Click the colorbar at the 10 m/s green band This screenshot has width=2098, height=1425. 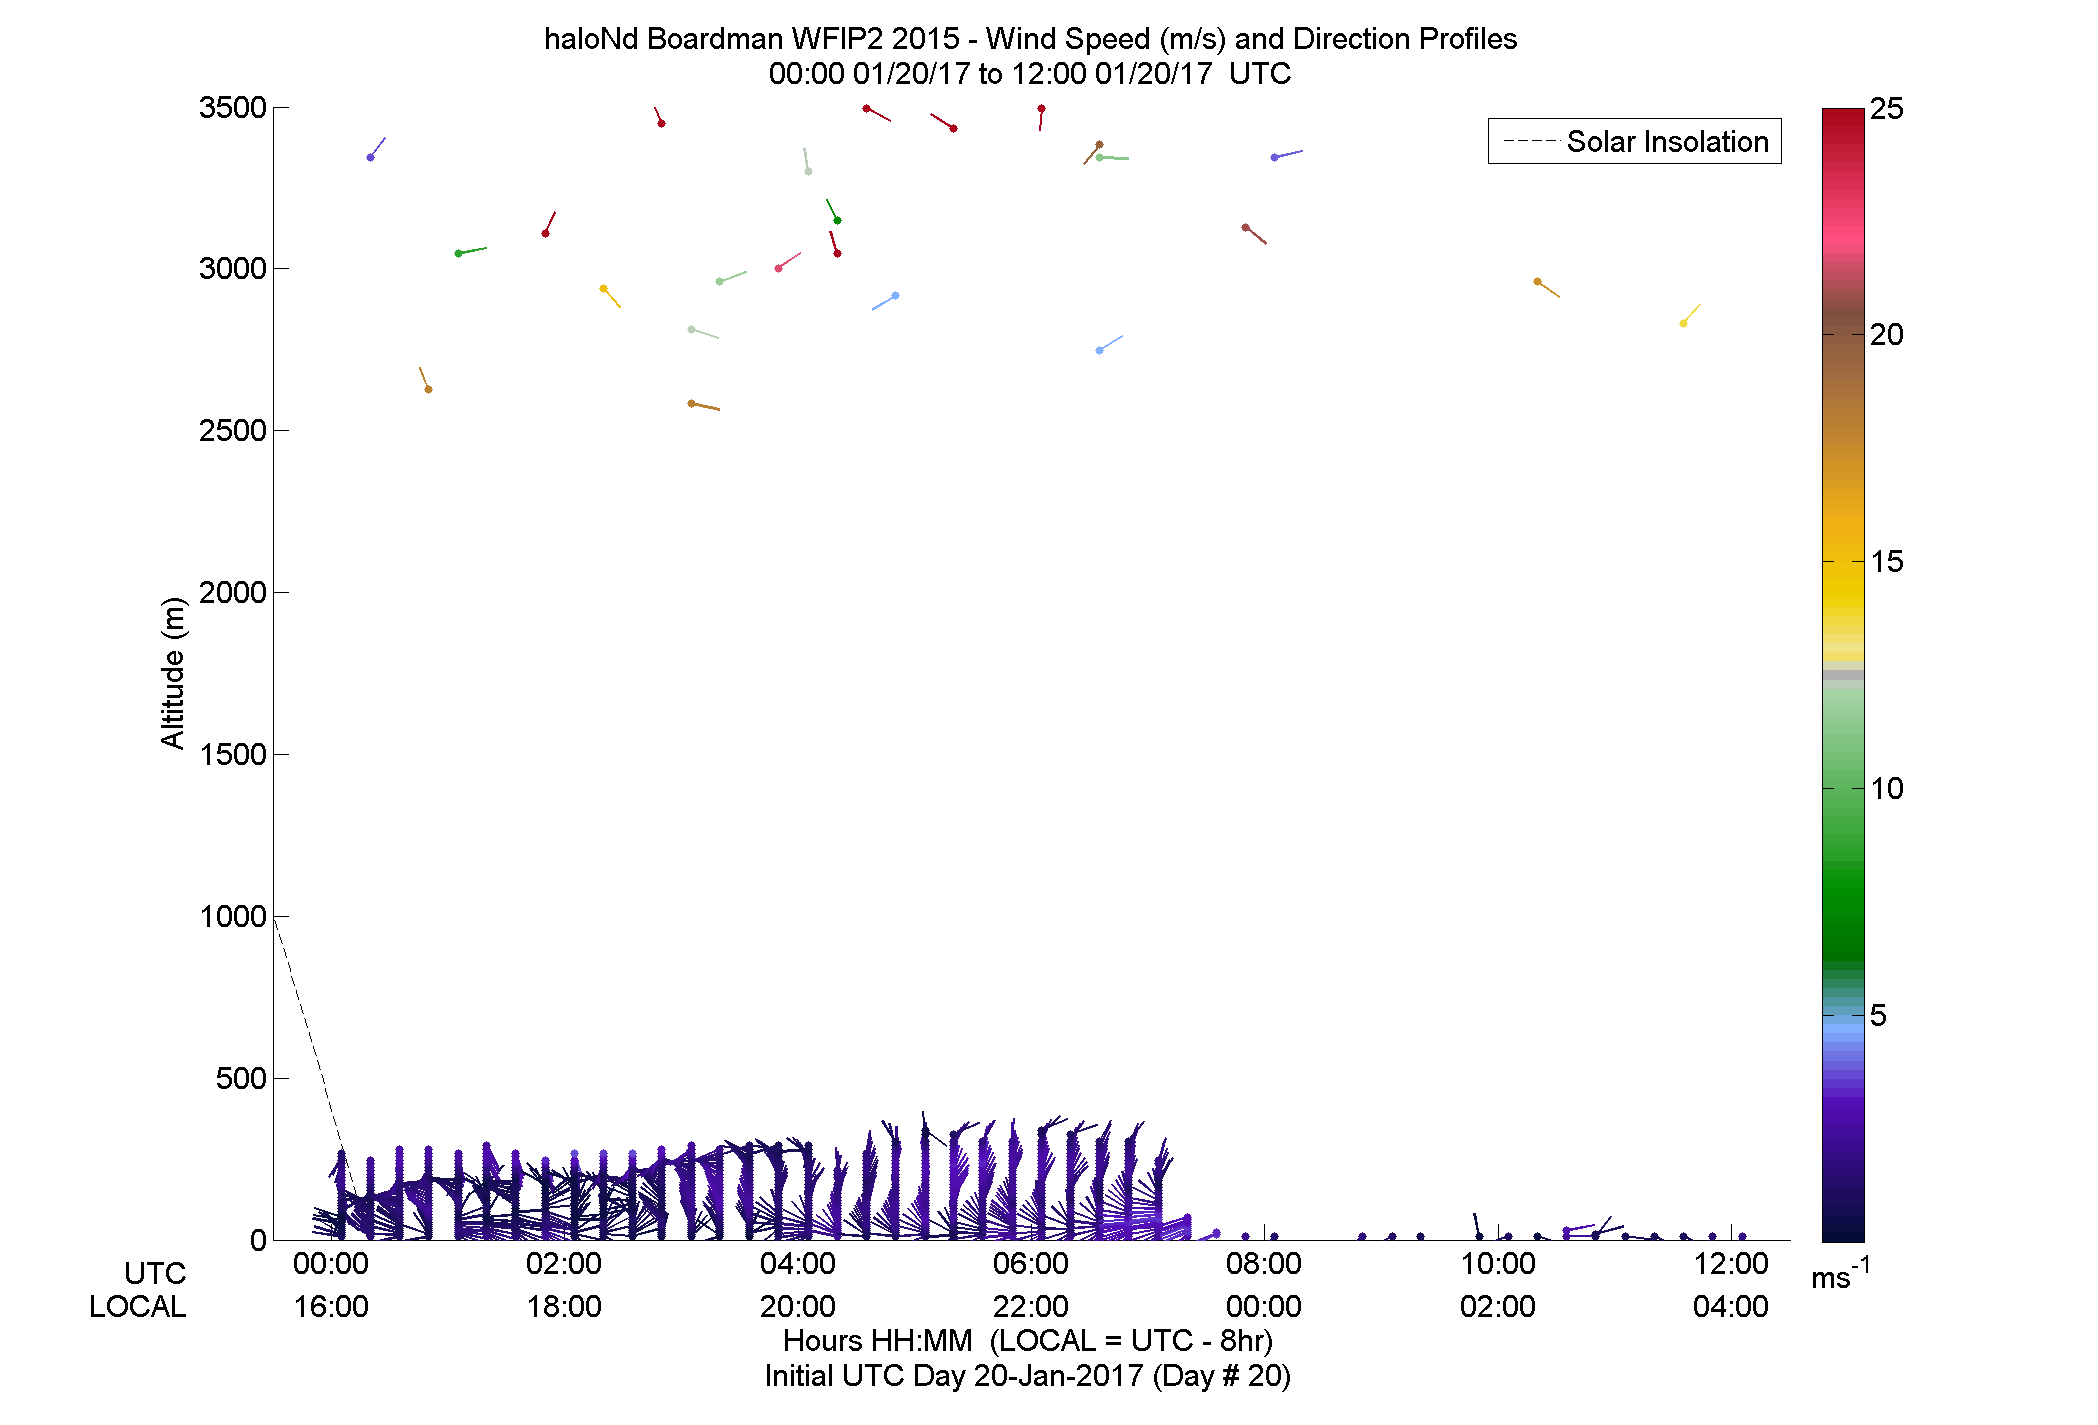pos(1843,788)
